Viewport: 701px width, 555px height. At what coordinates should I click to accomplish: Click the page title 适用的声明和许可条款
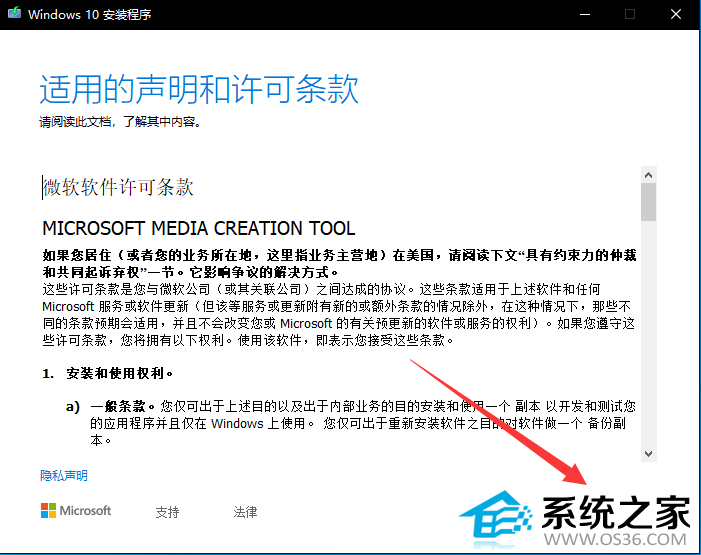(199, 89)
